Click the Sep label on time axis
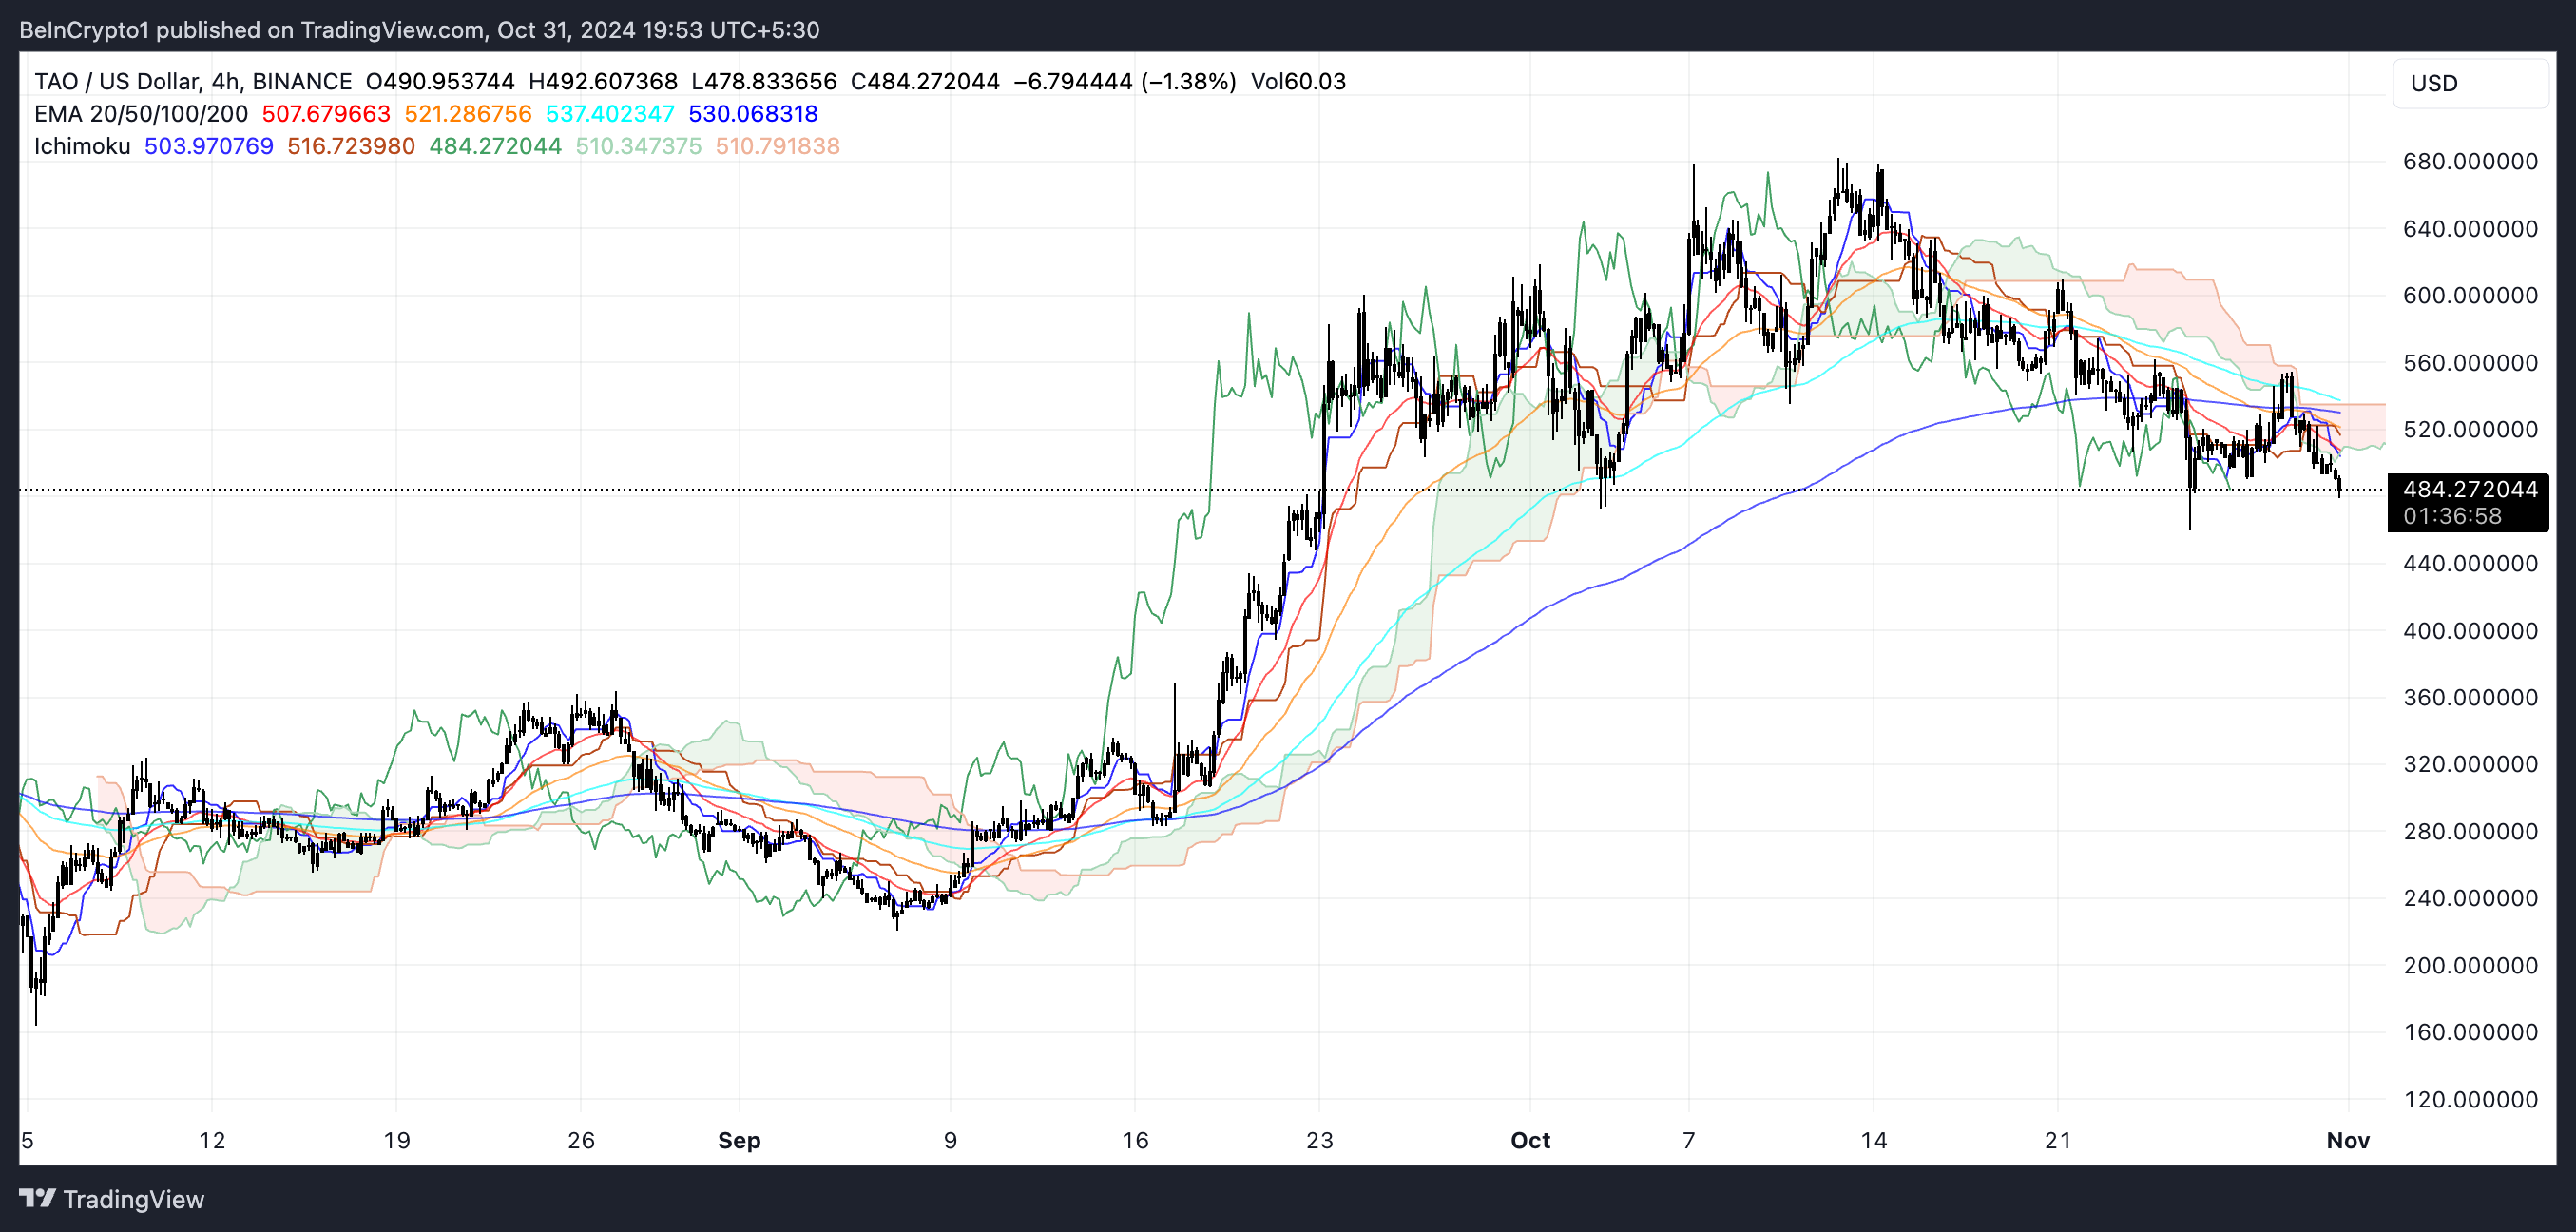 [739, 1140]
